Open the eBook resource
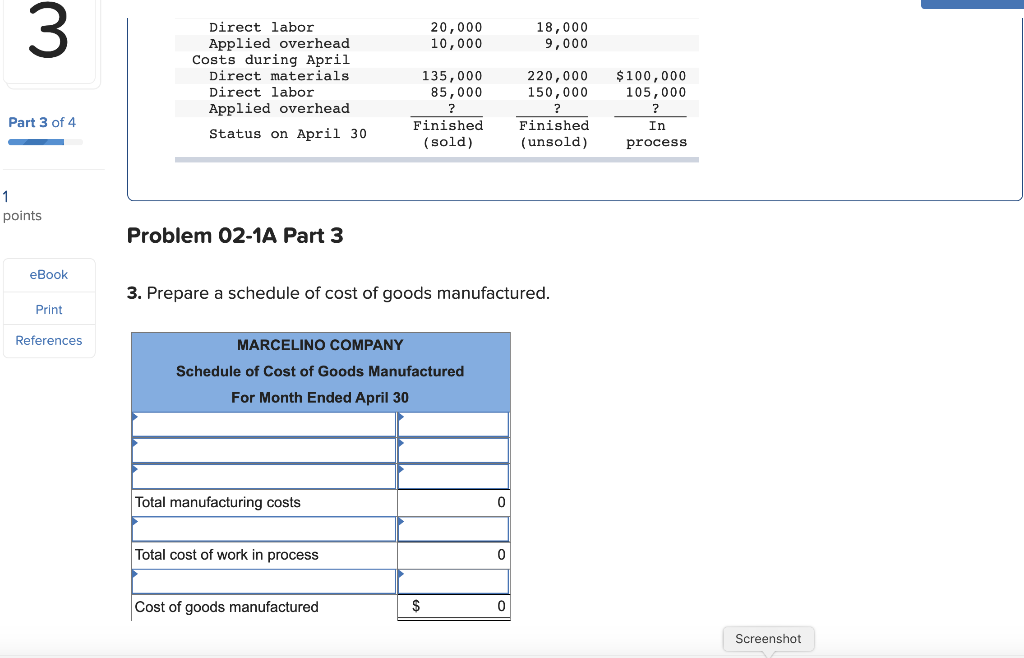Screen dimensions: 1024x658 [48, 274]
